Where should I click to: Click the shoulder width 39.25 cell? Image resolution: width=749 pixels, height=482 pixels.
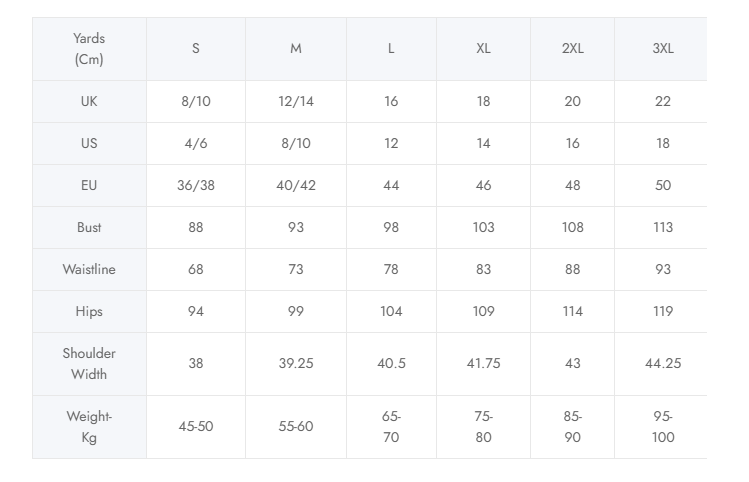[x=296, y=363]
